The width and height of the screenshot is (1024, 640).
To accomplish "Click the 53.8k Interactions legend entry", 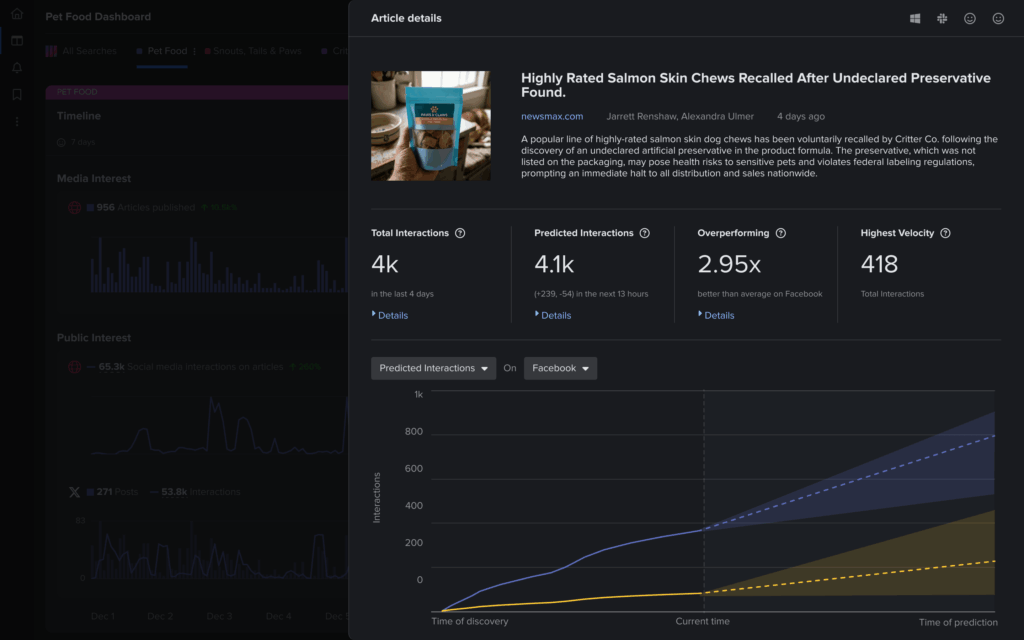I will (195, 492).
